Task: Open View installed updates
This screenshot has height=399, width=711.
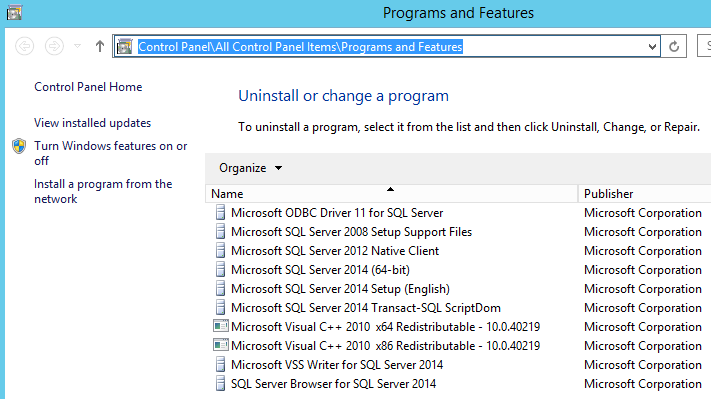Action: (93, 123)
